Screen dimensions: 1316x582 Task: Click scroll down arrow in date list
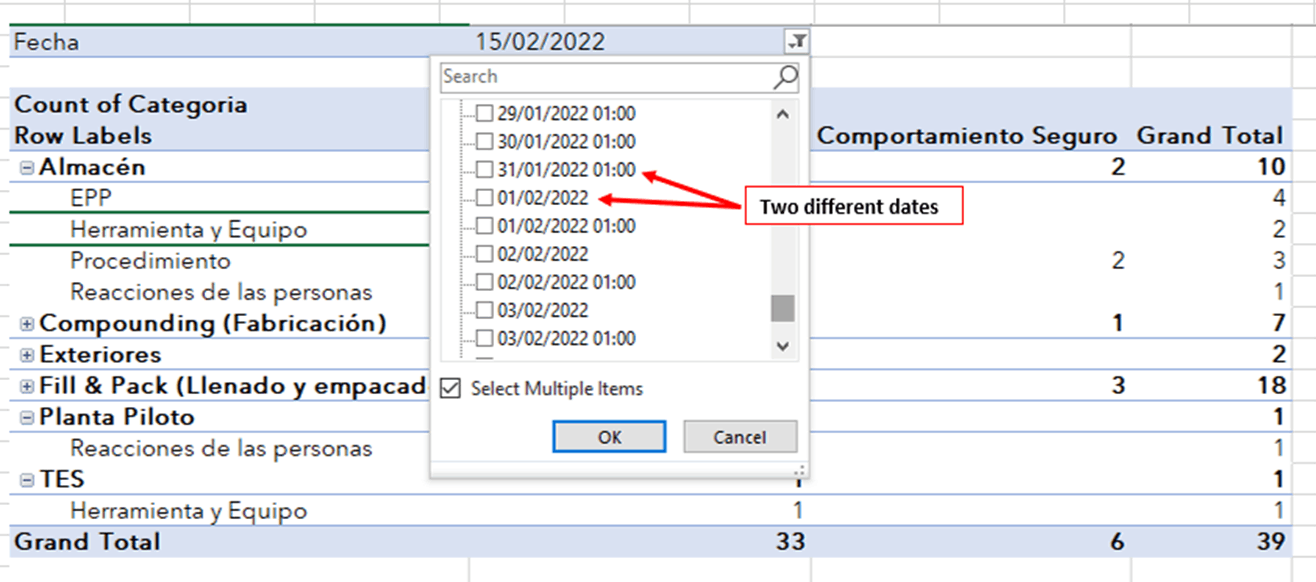[783, 346]
